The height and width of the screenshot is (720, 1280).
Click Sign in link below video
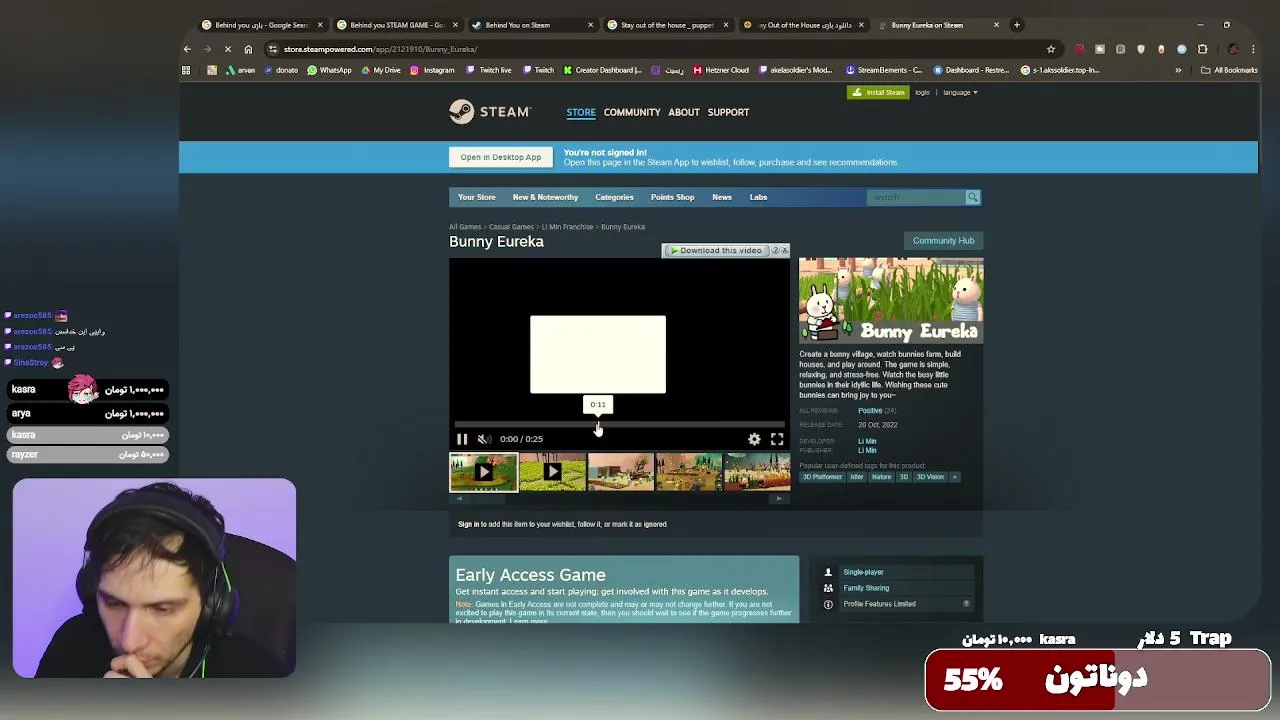(x=468, y=524)
